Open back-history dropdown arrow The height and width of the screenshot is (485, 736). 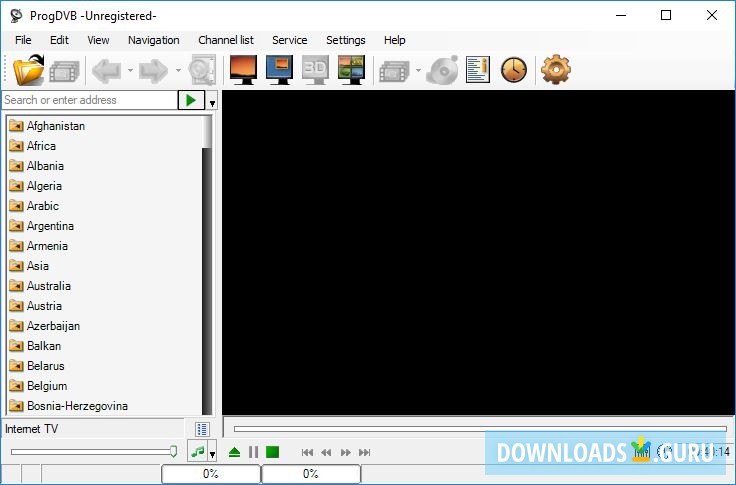click(130, 70)
